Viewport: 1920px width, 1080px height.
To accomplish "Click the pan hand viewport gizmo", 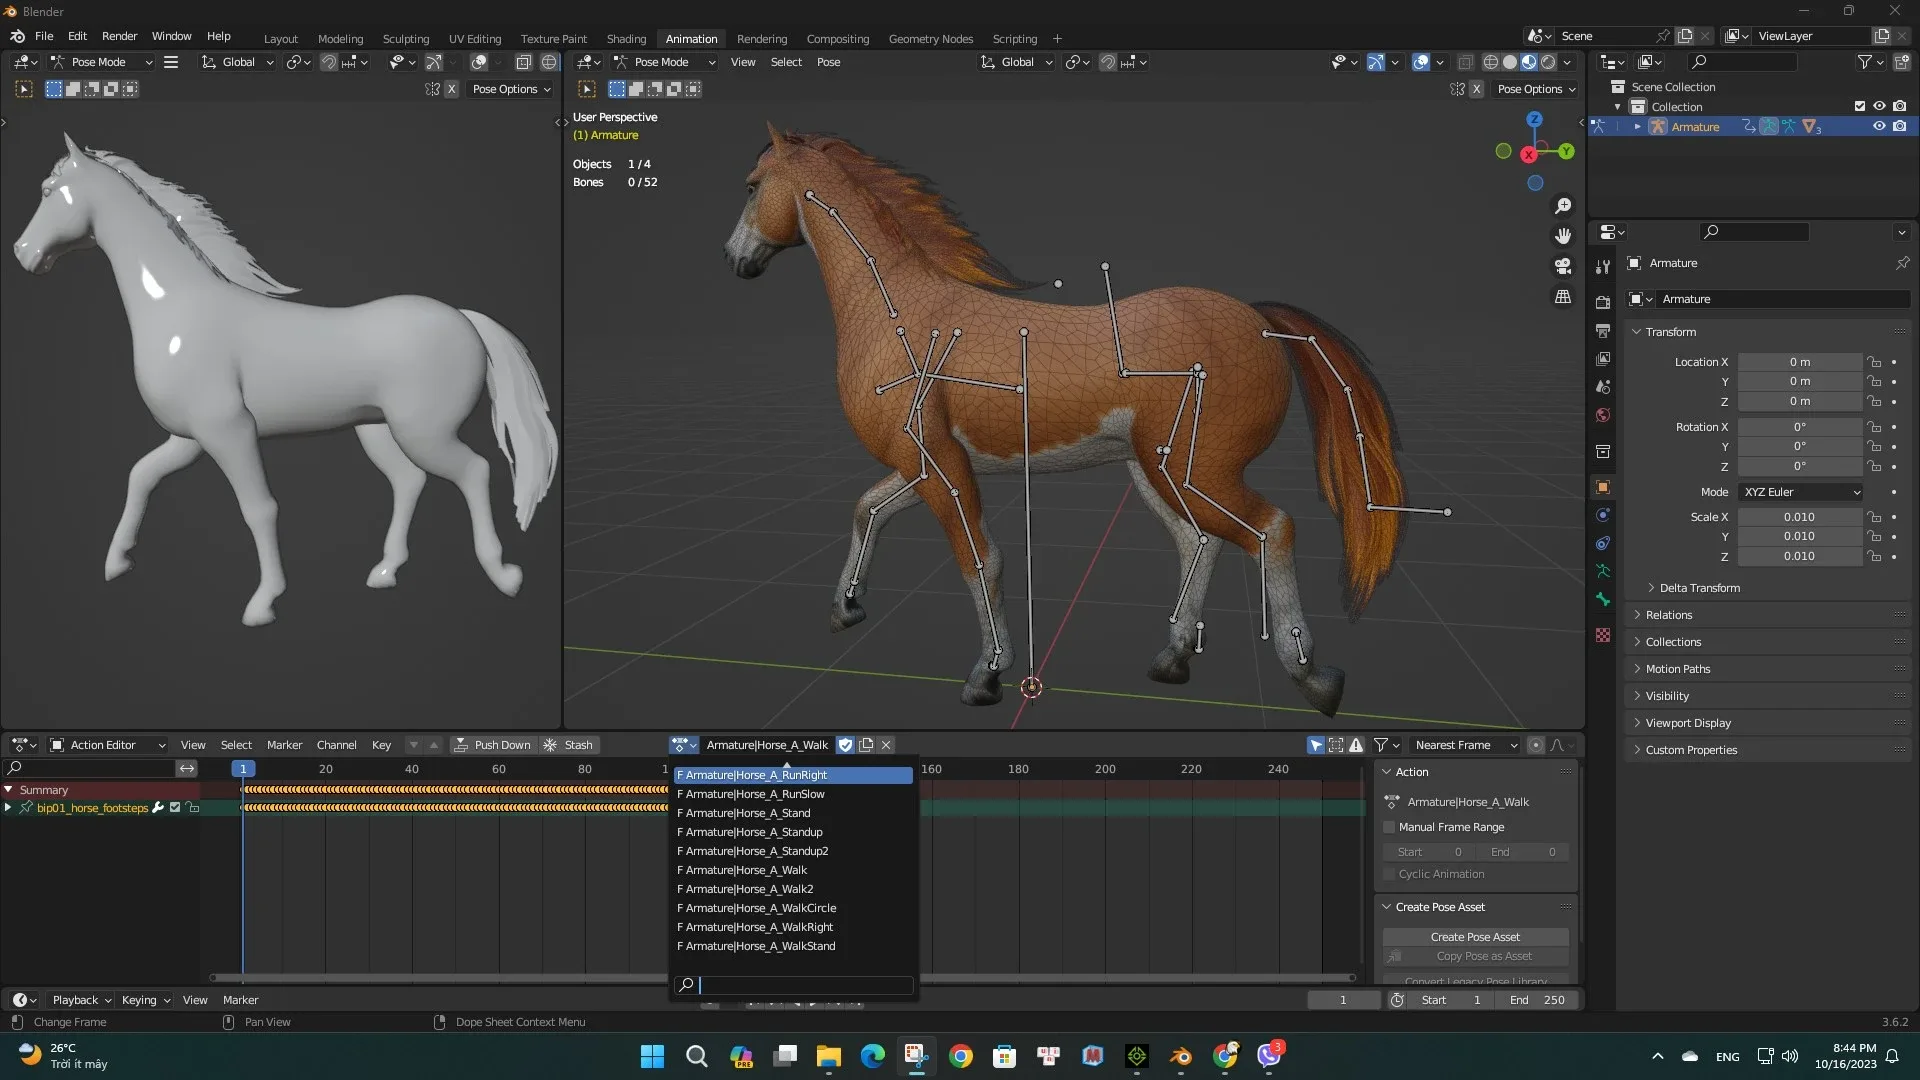I will pyautogui.click(x=1563, y=236).
